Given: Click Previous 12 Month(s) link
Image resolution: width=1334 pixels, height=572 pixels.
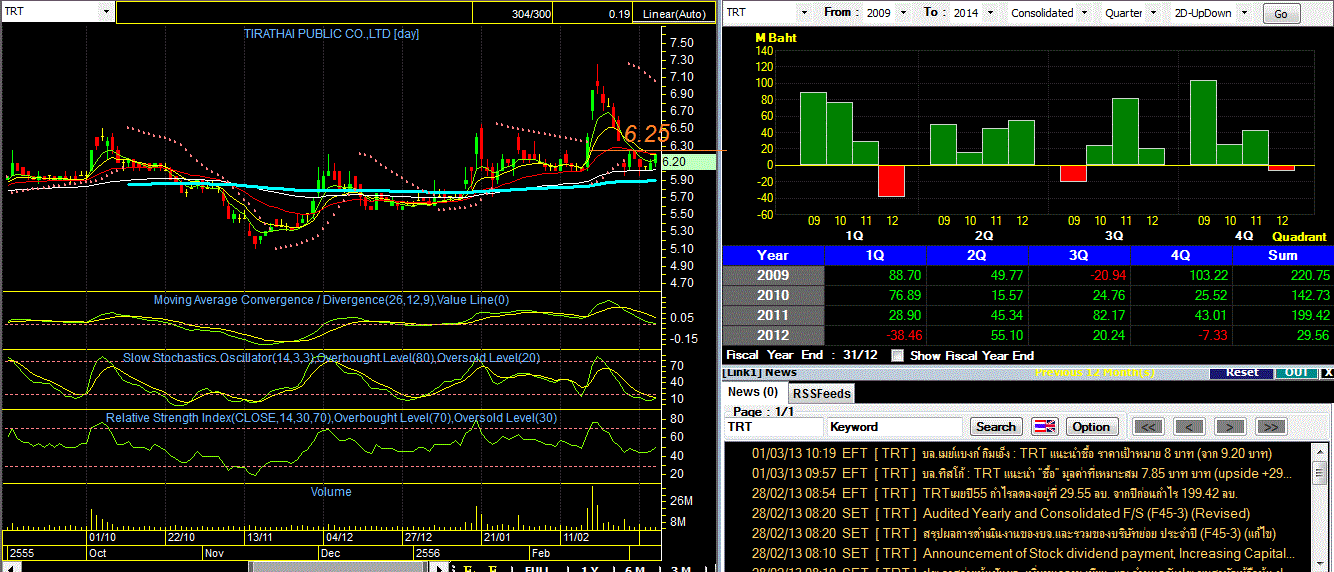Looking at the screenshot, I should pyautogui.click(x=1094, y=372).
